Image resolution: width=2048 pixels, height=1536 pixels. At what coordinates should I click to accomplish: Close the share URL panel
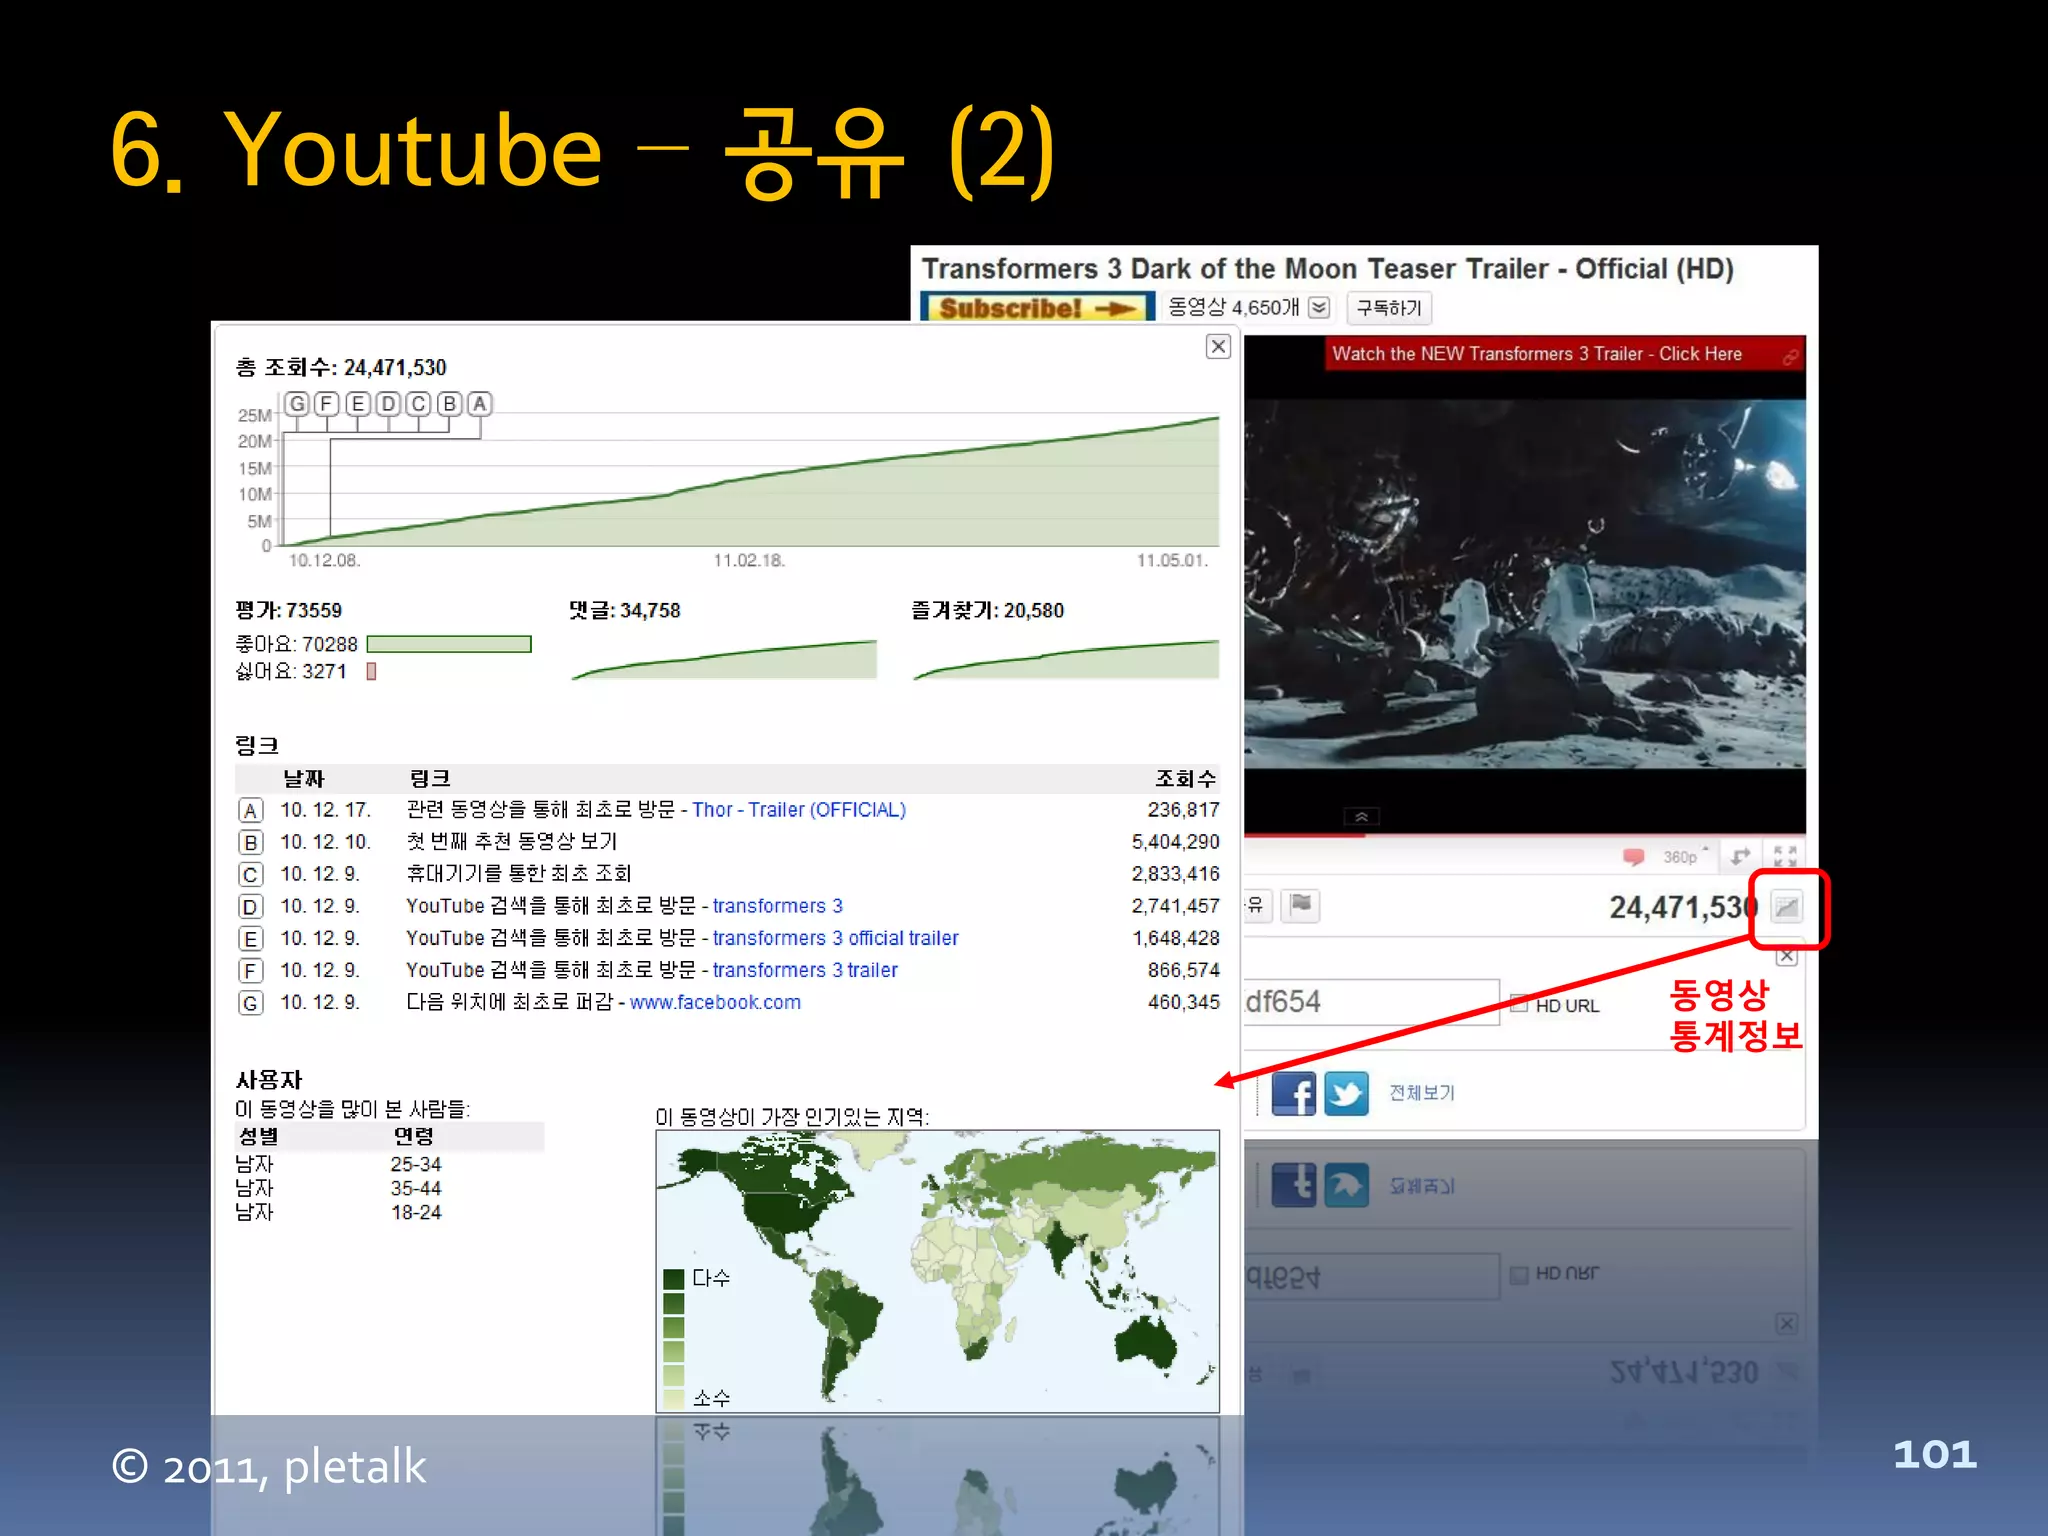[1787, 957]
